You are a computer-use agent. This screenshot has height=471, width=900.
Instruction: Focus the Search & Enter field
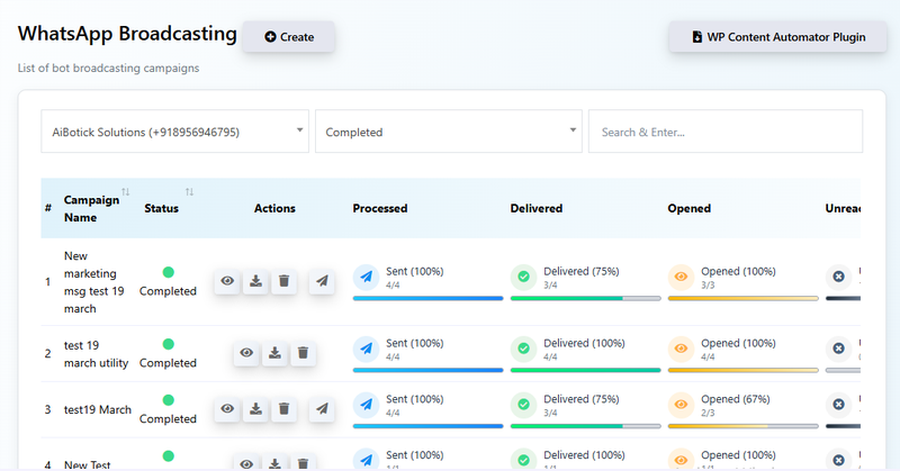[x=725, y=132]
